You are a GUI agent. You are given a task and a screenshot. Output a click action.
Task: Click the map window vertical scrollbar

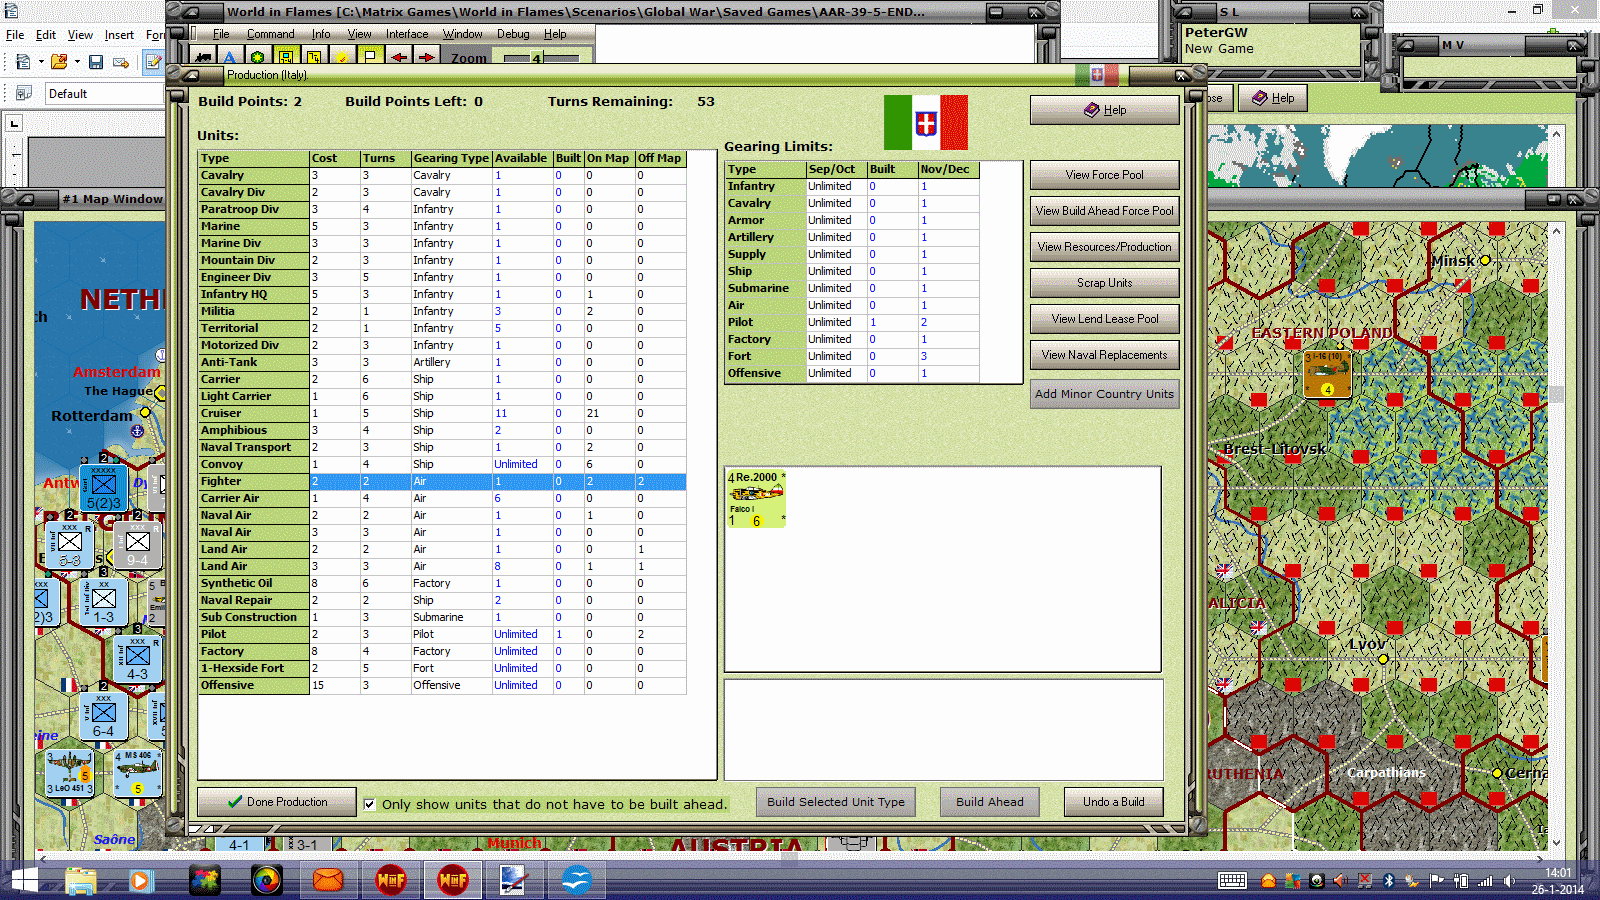1556,536
